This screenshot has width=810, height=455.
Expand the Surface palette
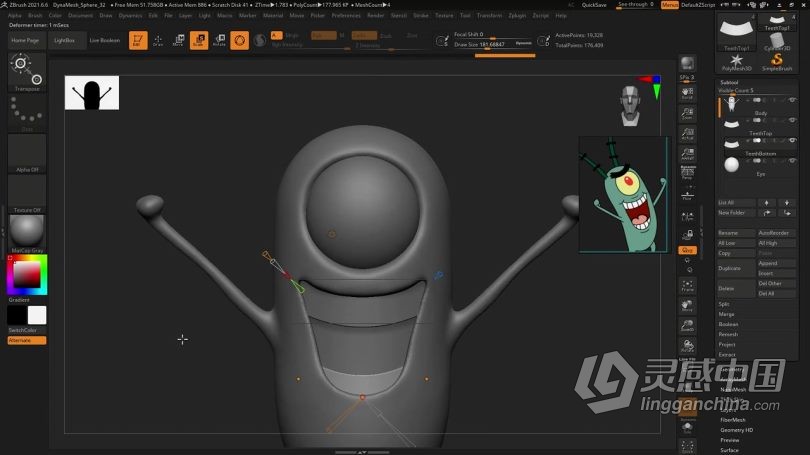point(729,450)
